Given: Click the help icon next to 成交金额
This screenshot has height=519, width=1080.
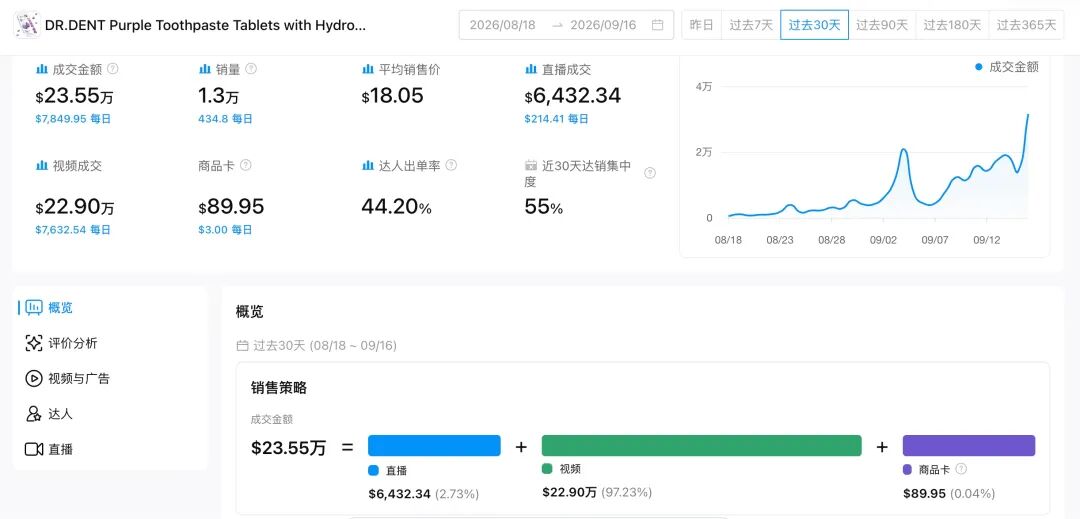Looking at the screenshot, I should [x=113, y=69].
